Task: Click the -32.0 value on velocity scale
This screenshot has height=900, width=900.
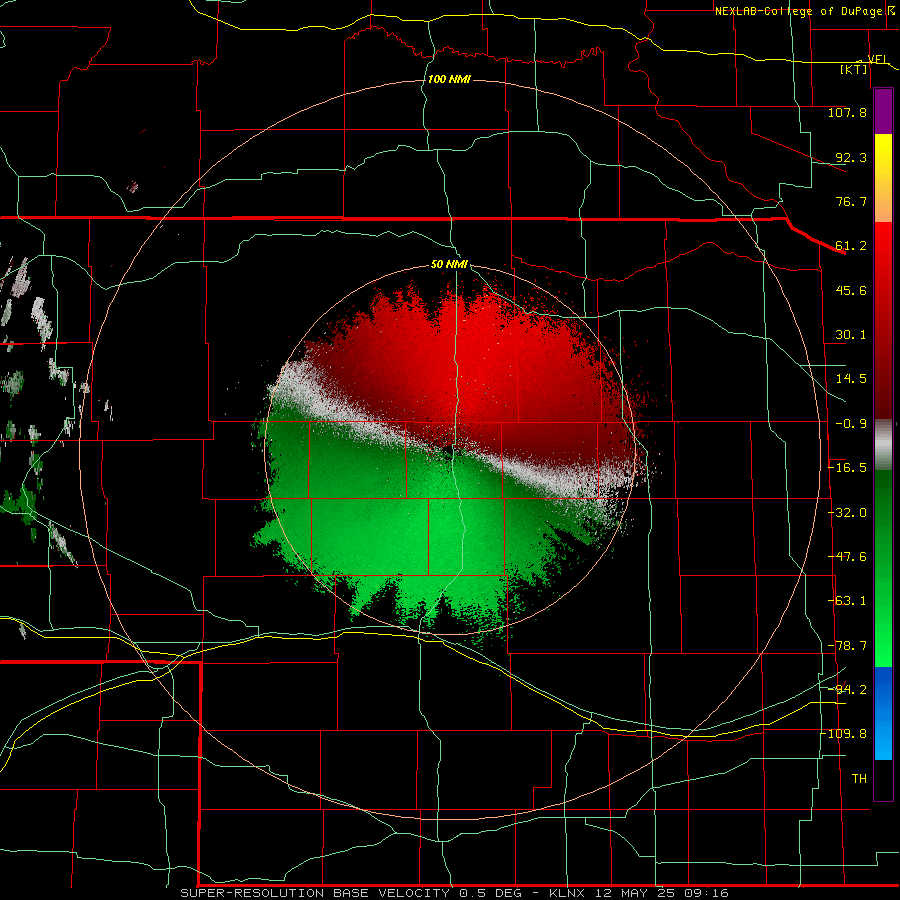Action: coord(847,513)
